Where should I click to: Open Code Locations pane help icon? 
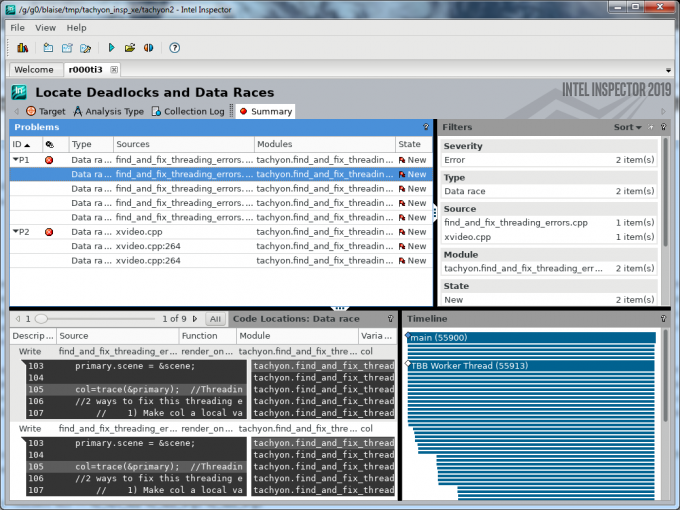(x=390, y=319)
